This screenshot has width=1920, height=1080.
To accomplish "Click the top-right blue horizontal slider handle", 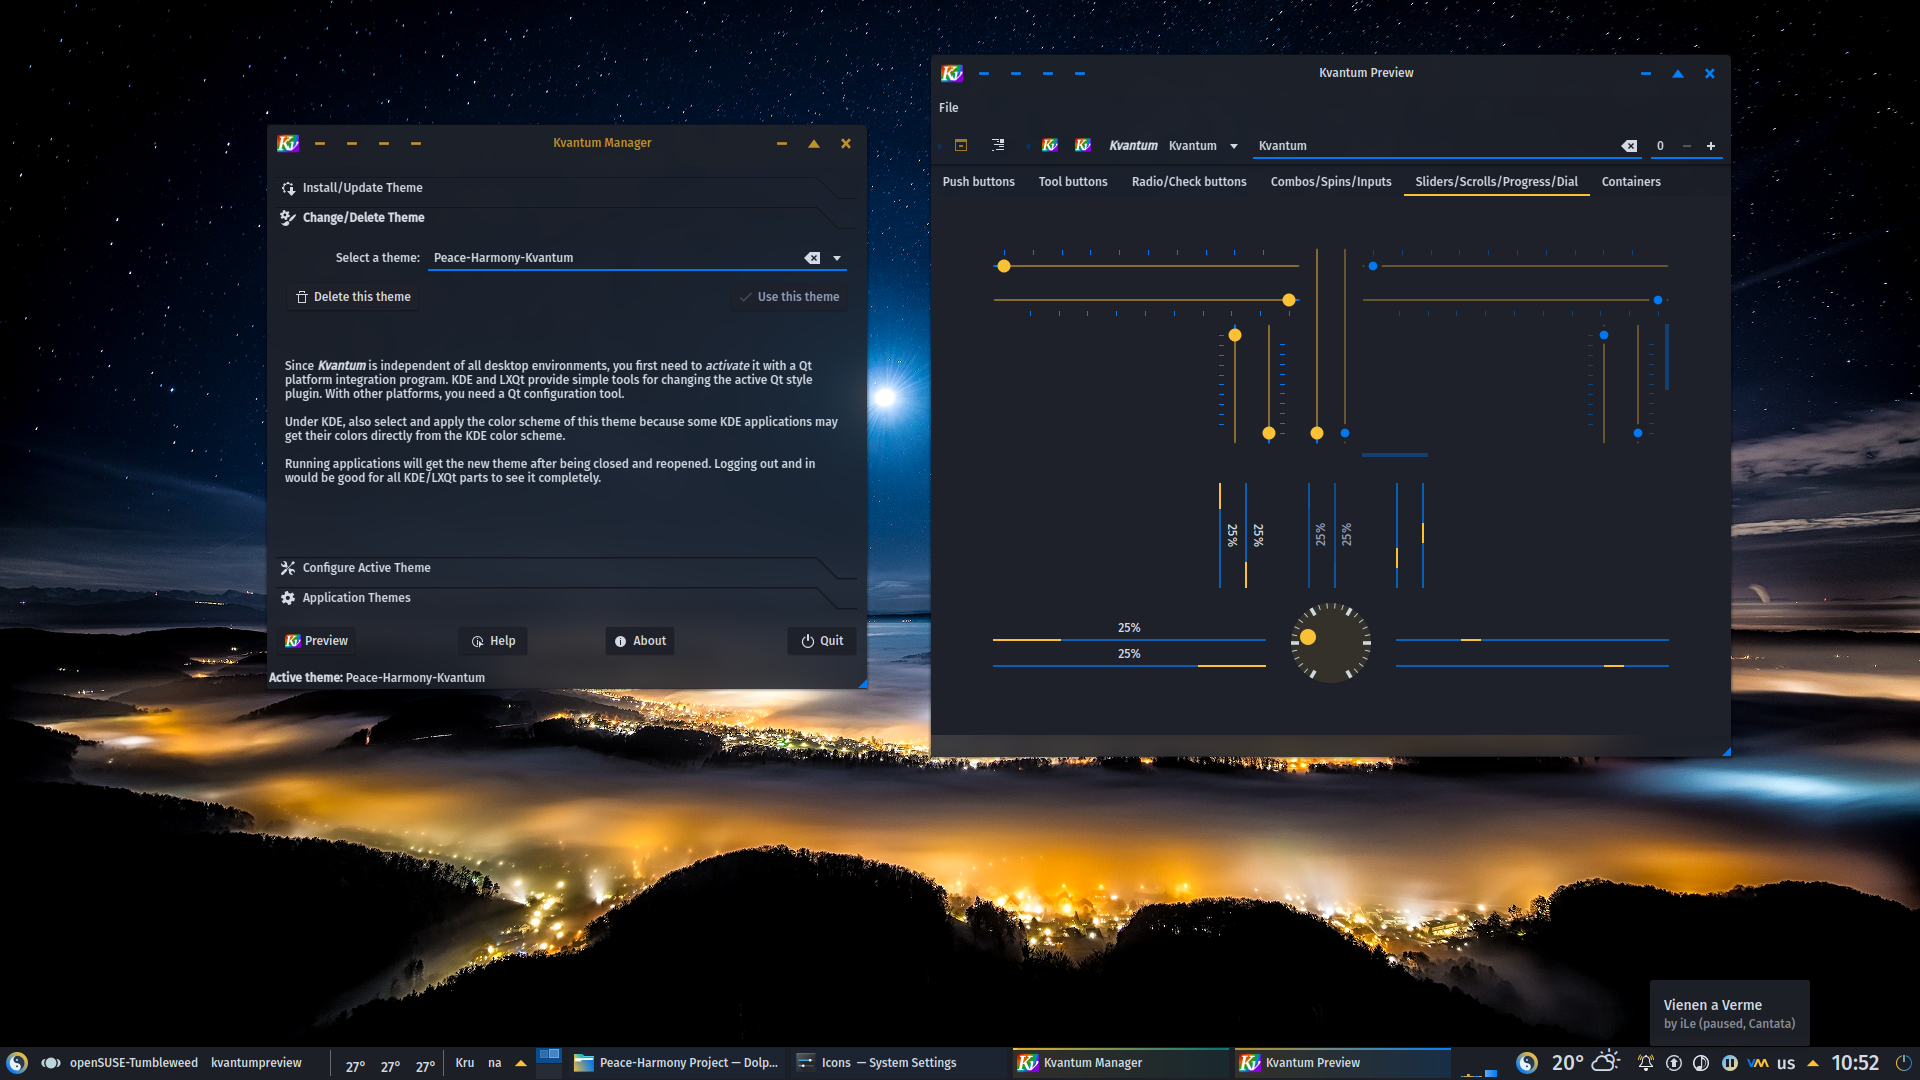I will click(1373, 266).
